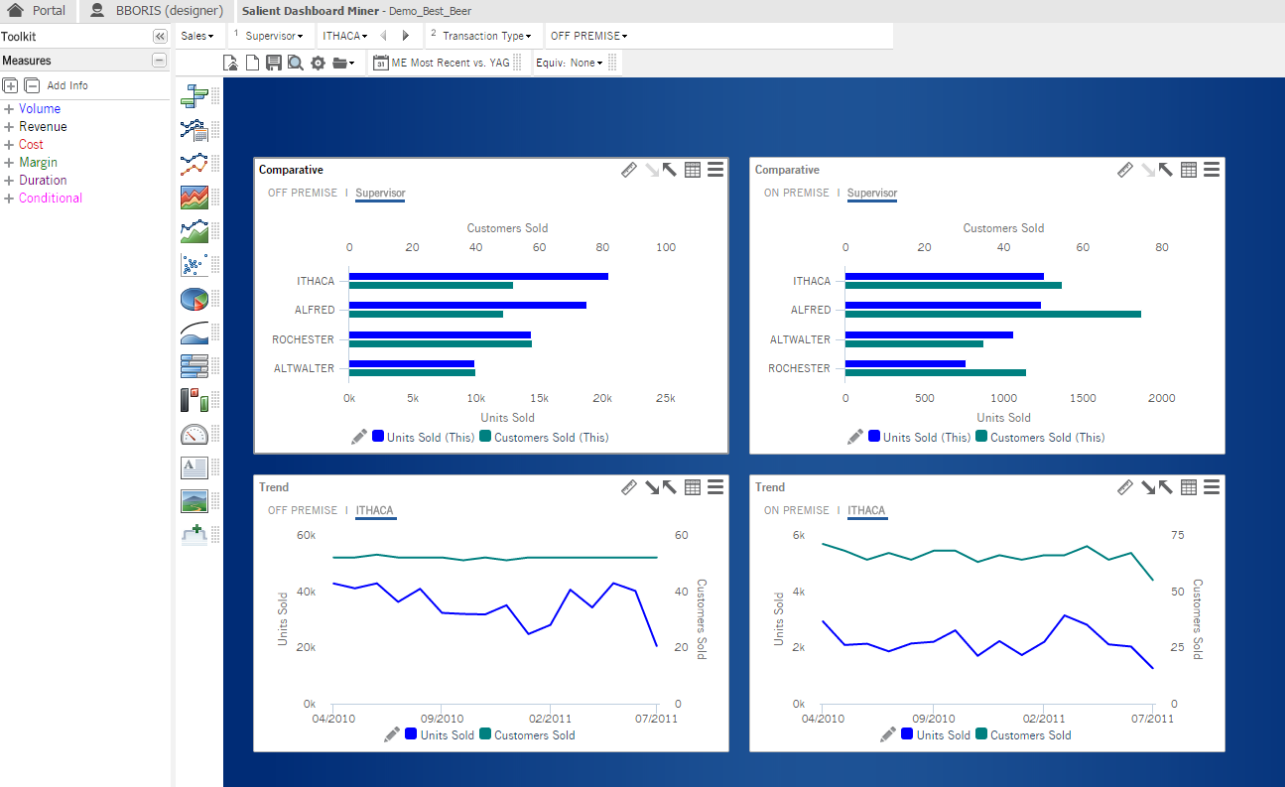Expand the Volume measure tree item
1285x787 pixels.
click(9, 109)
